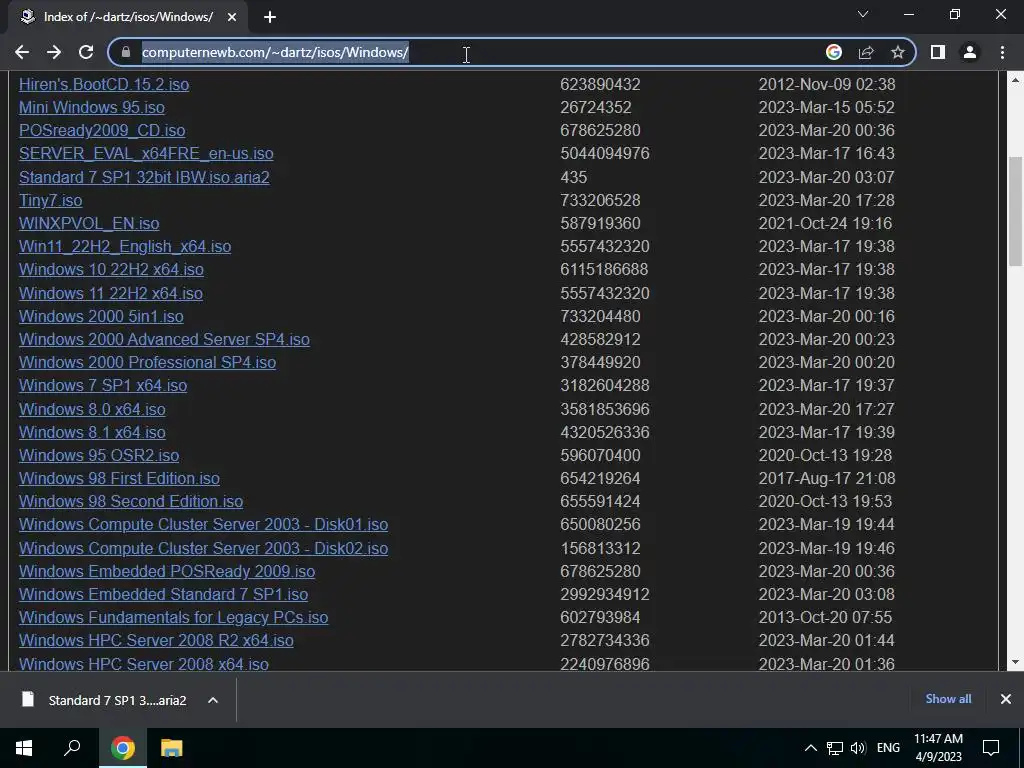
Task: Download SERVER_EVAL_x64FRE_en-us.iso
Action: 146,153
